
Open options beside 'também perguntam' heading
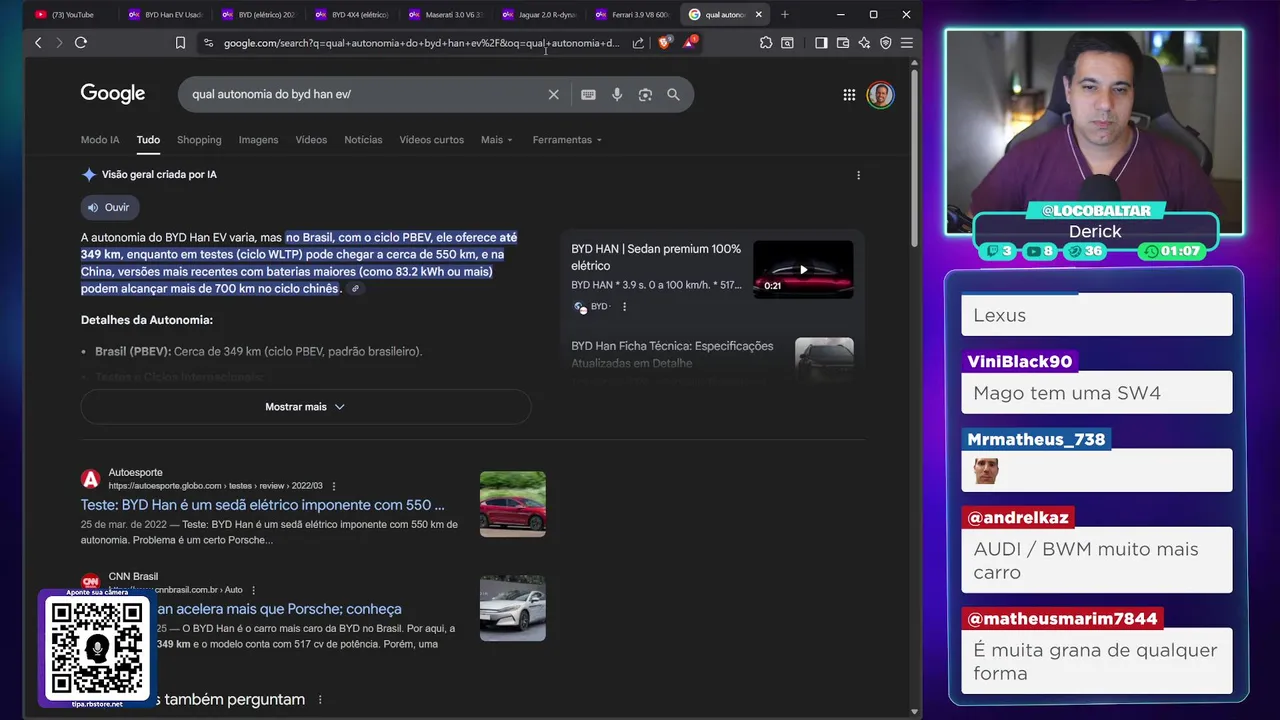click(320, 700)
